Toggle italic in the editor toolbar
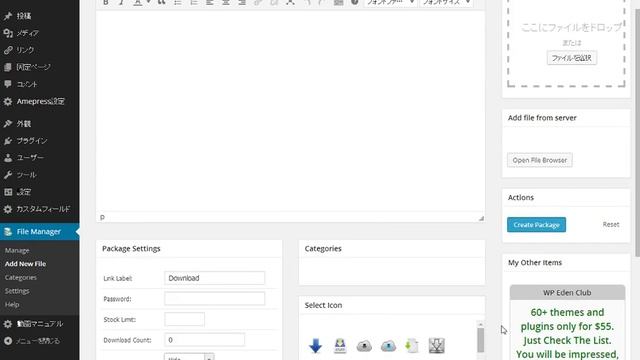The image size is (640, 360). (121, 2)
